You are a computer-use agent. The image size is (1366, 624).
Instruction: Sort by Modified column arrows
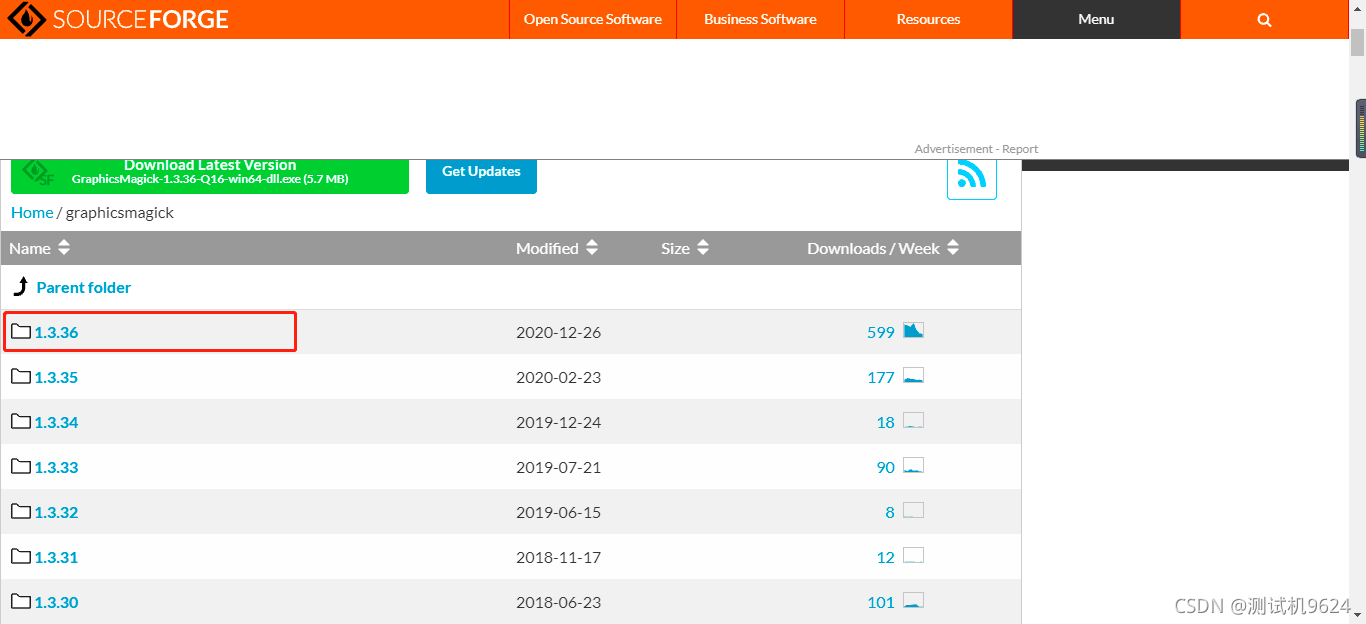pyautogui.click(x=592, y=248)
